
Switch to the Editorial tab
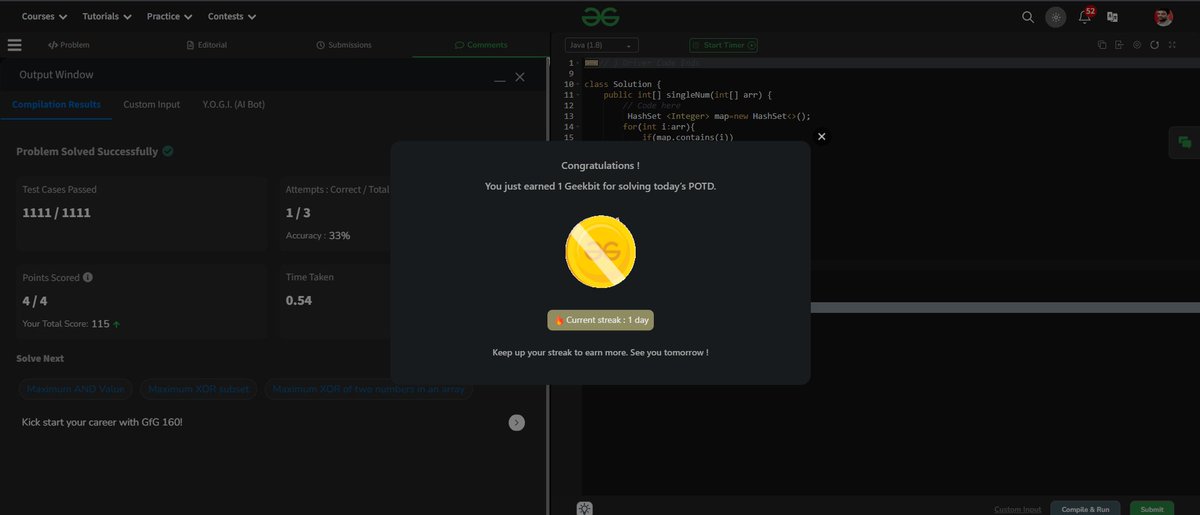click(207, 45)
